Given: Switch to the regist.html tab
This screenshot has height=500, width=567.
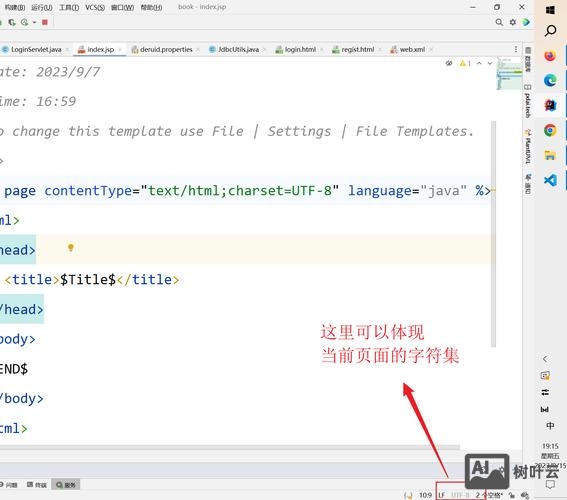Looking at the screenshot, I should click(358, 50).
